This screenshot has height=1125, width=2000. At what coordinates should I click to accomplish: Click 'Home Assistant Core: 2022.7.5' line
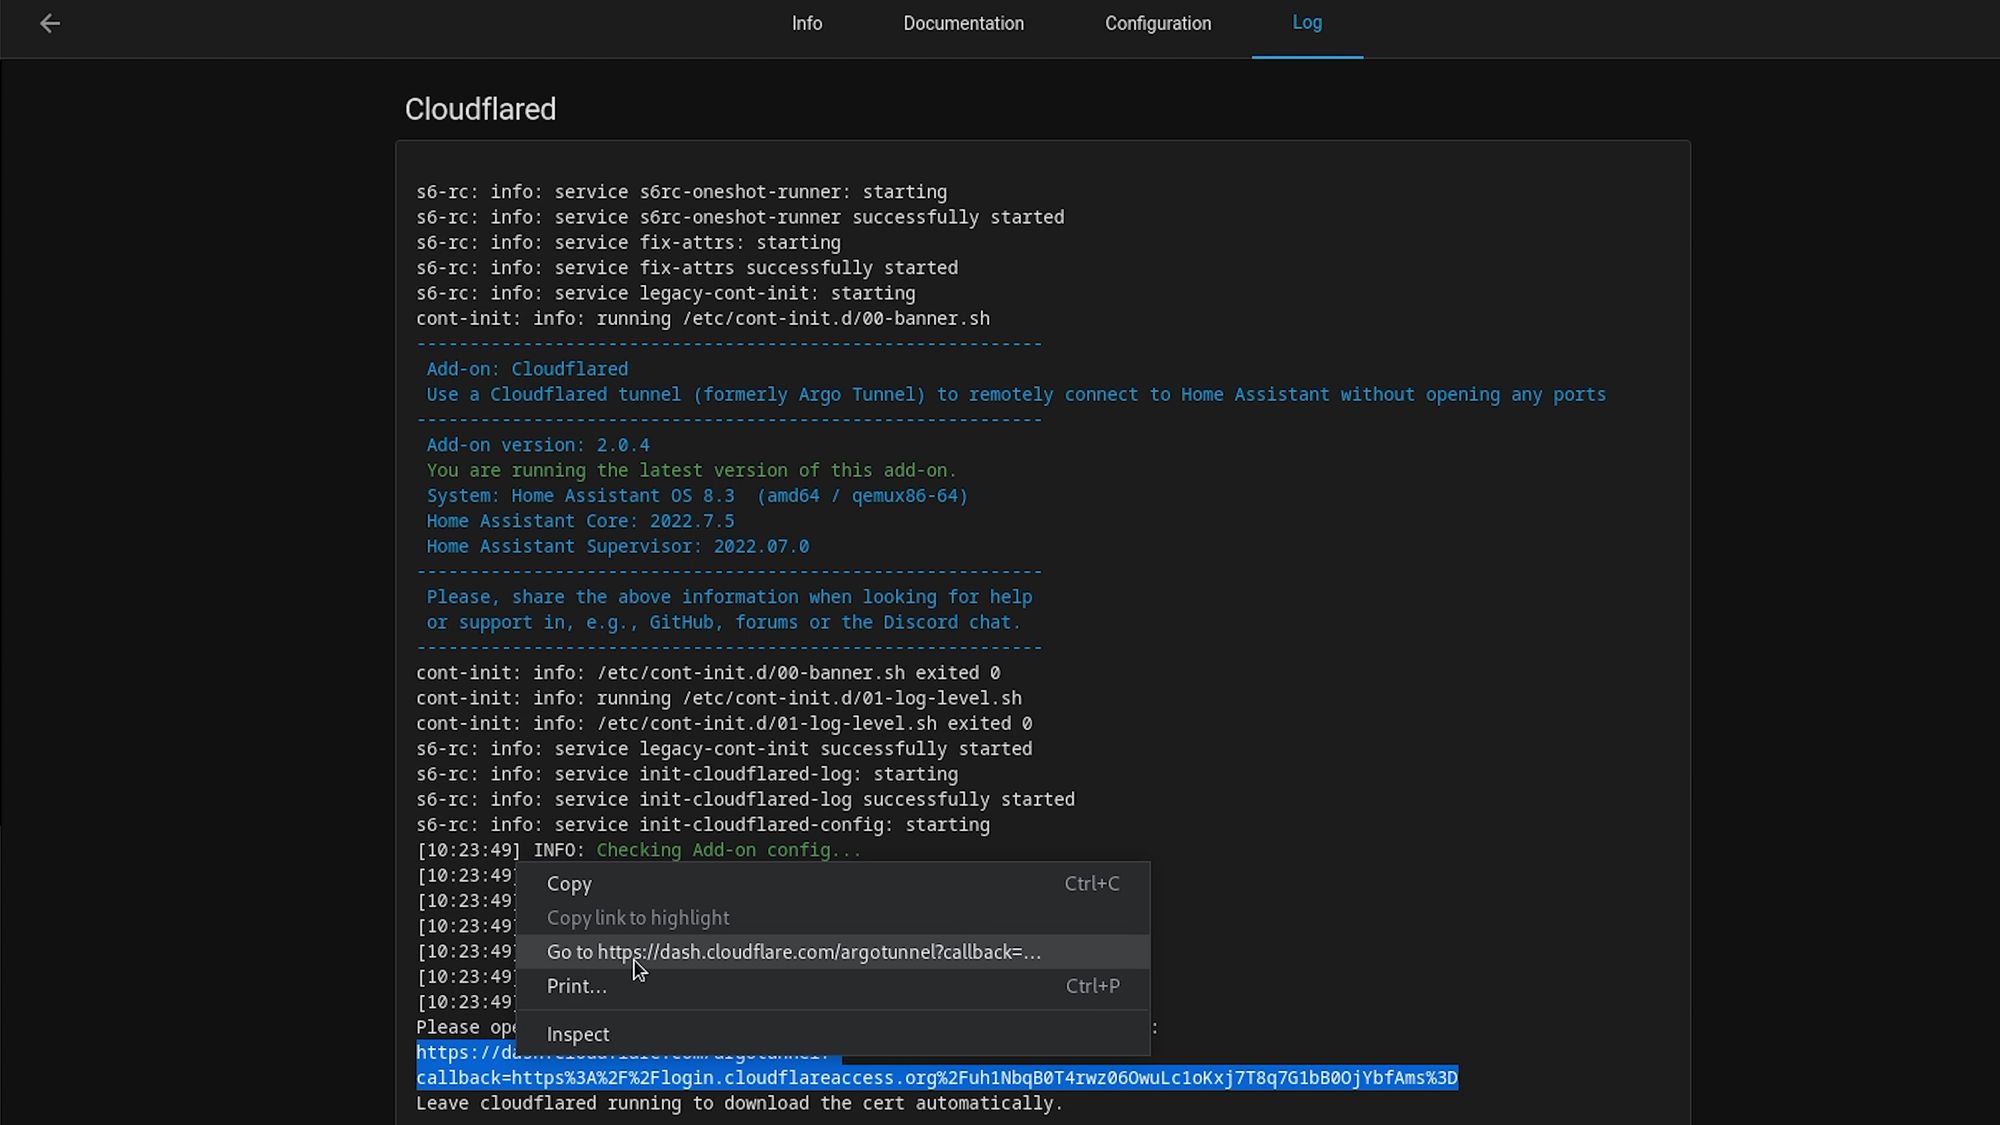(580, 521)
